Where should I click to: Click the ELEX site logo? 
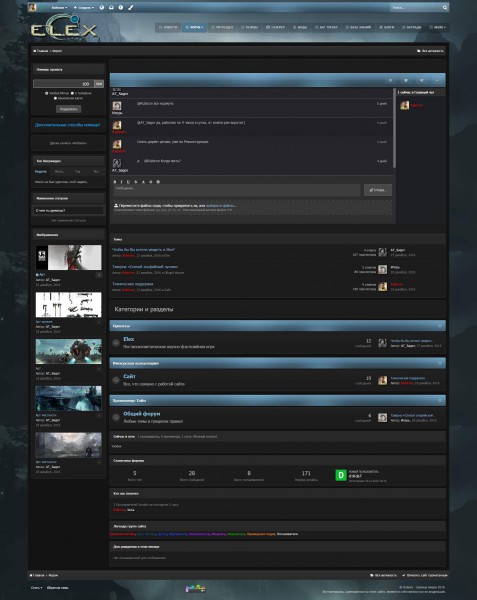(63, 28)
